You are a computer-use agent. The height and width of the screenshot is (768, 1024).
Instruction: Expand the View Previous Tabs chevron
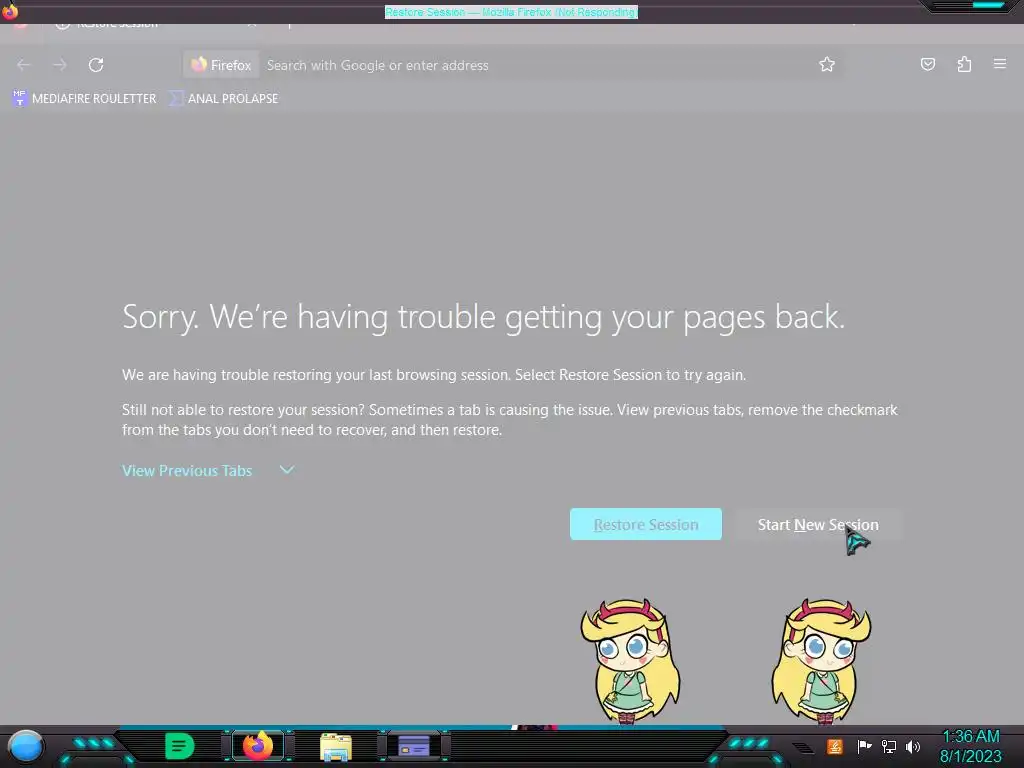click(x=287, y=470)
